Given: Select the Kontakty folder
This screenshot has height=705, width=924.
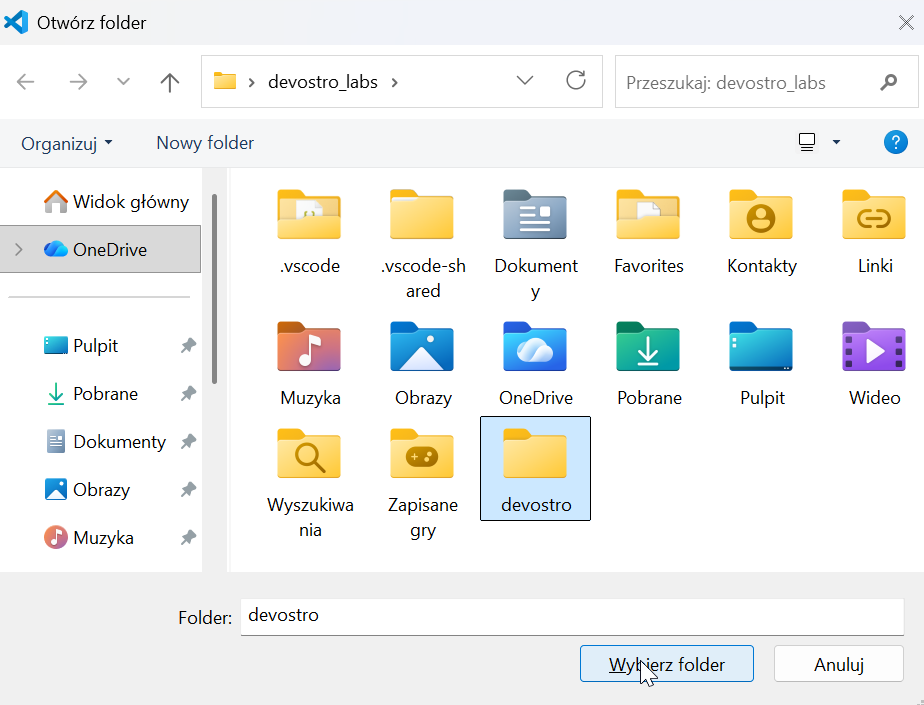Looking at the screenshot, I should pos(761,232).
